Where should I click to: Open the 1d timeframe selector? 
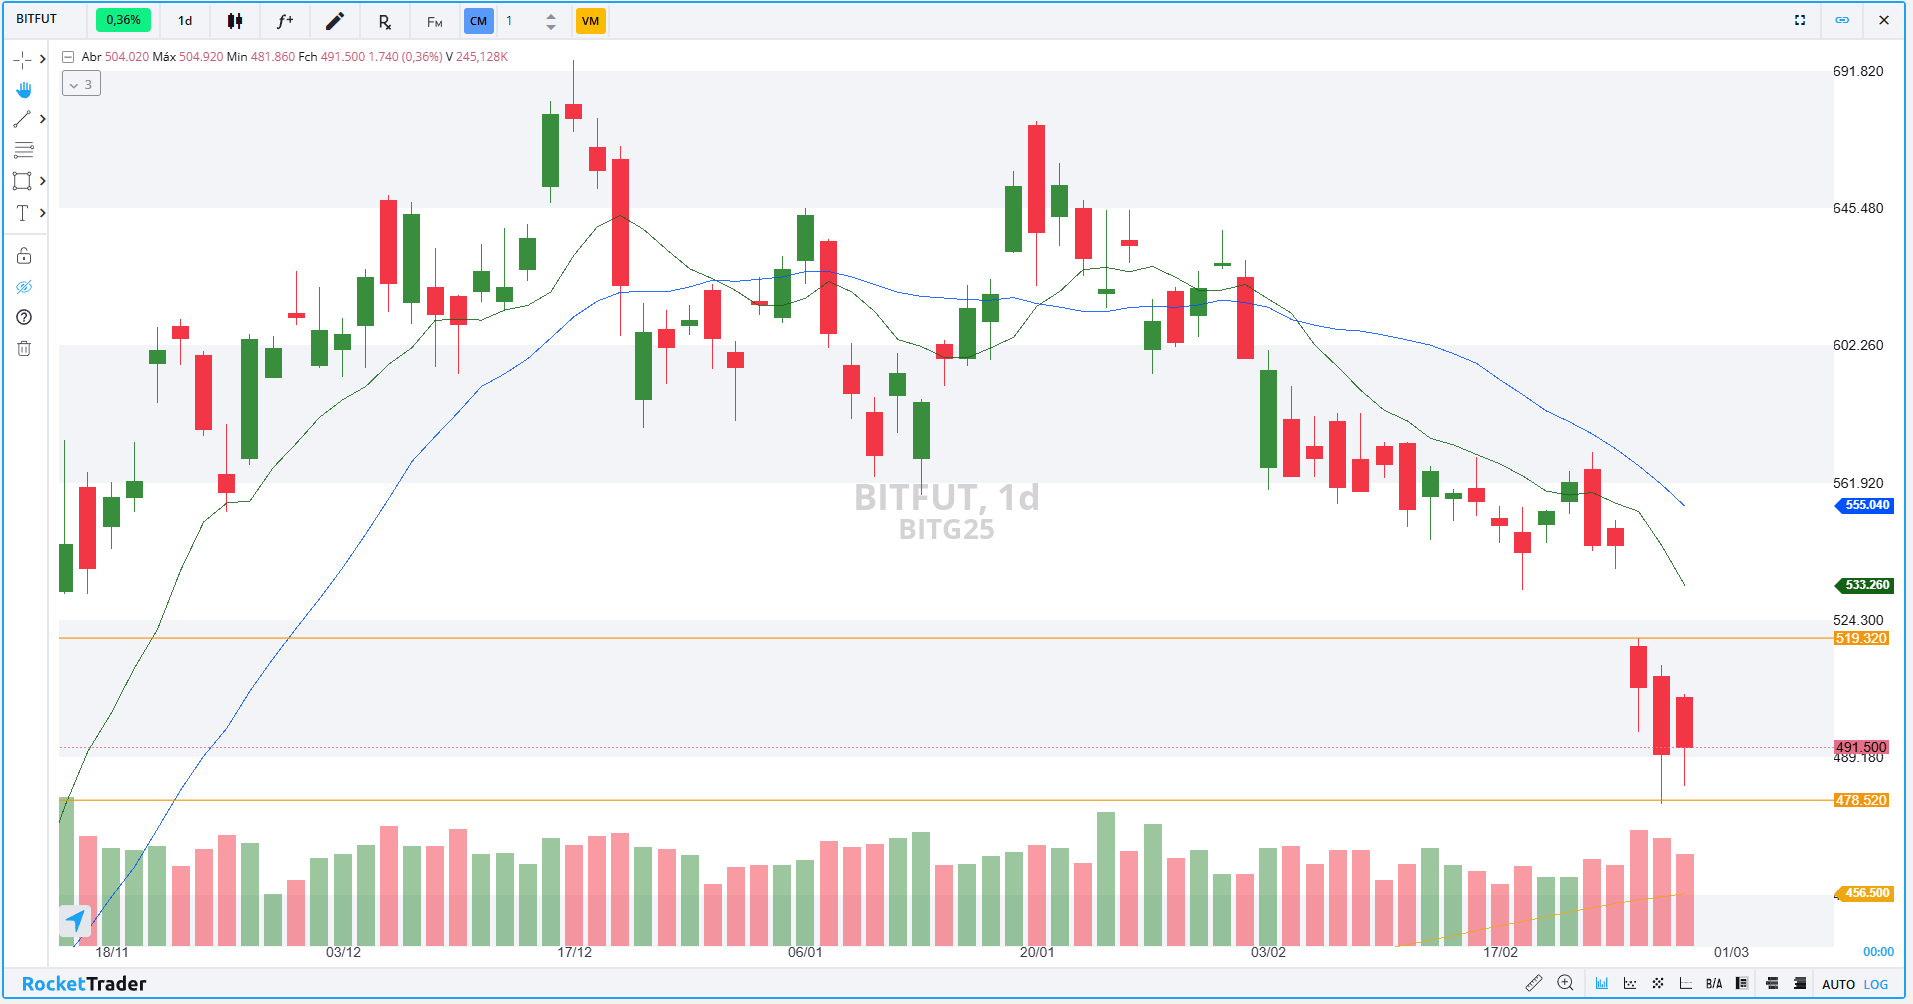[x=185, y=21]
